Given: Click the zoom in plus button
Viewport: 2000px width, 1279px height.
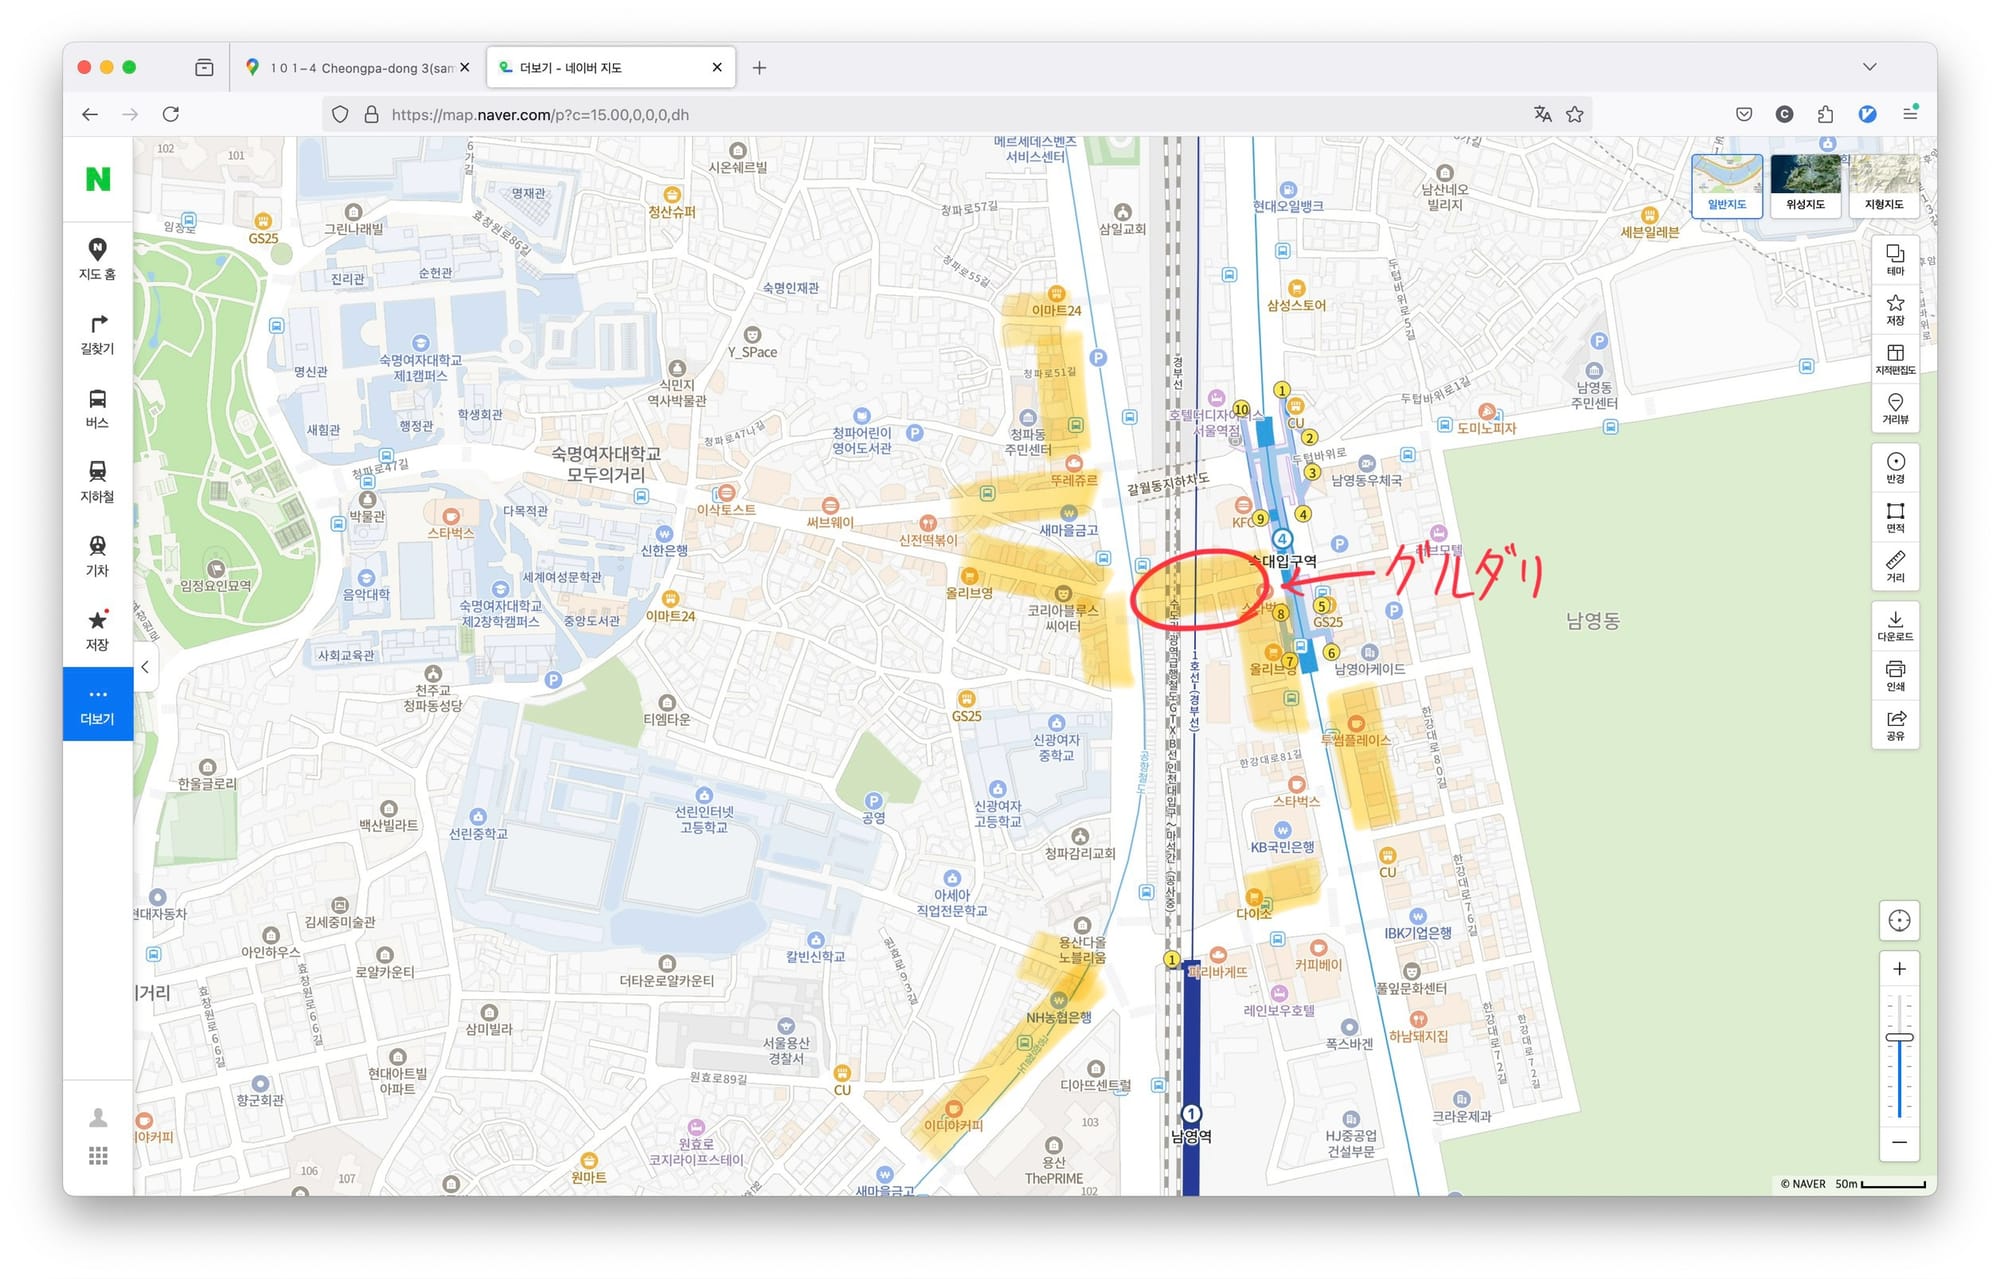Looking at the screenshot, I should [x=1899, y=968].
